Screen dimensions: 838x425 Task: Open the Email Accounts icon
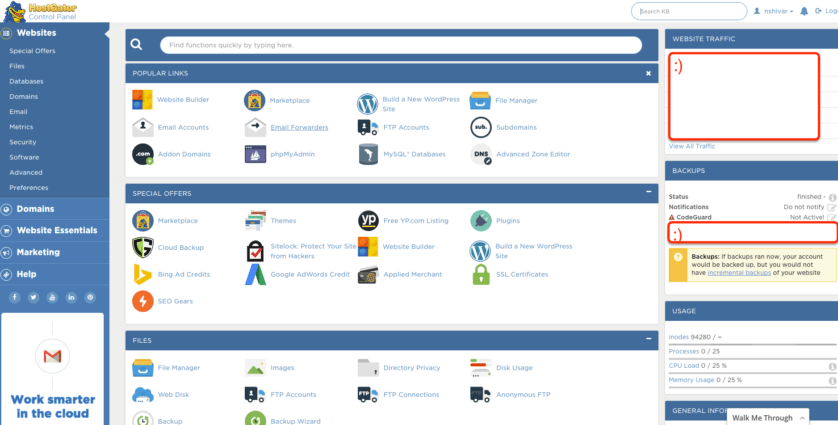point(142,127)
